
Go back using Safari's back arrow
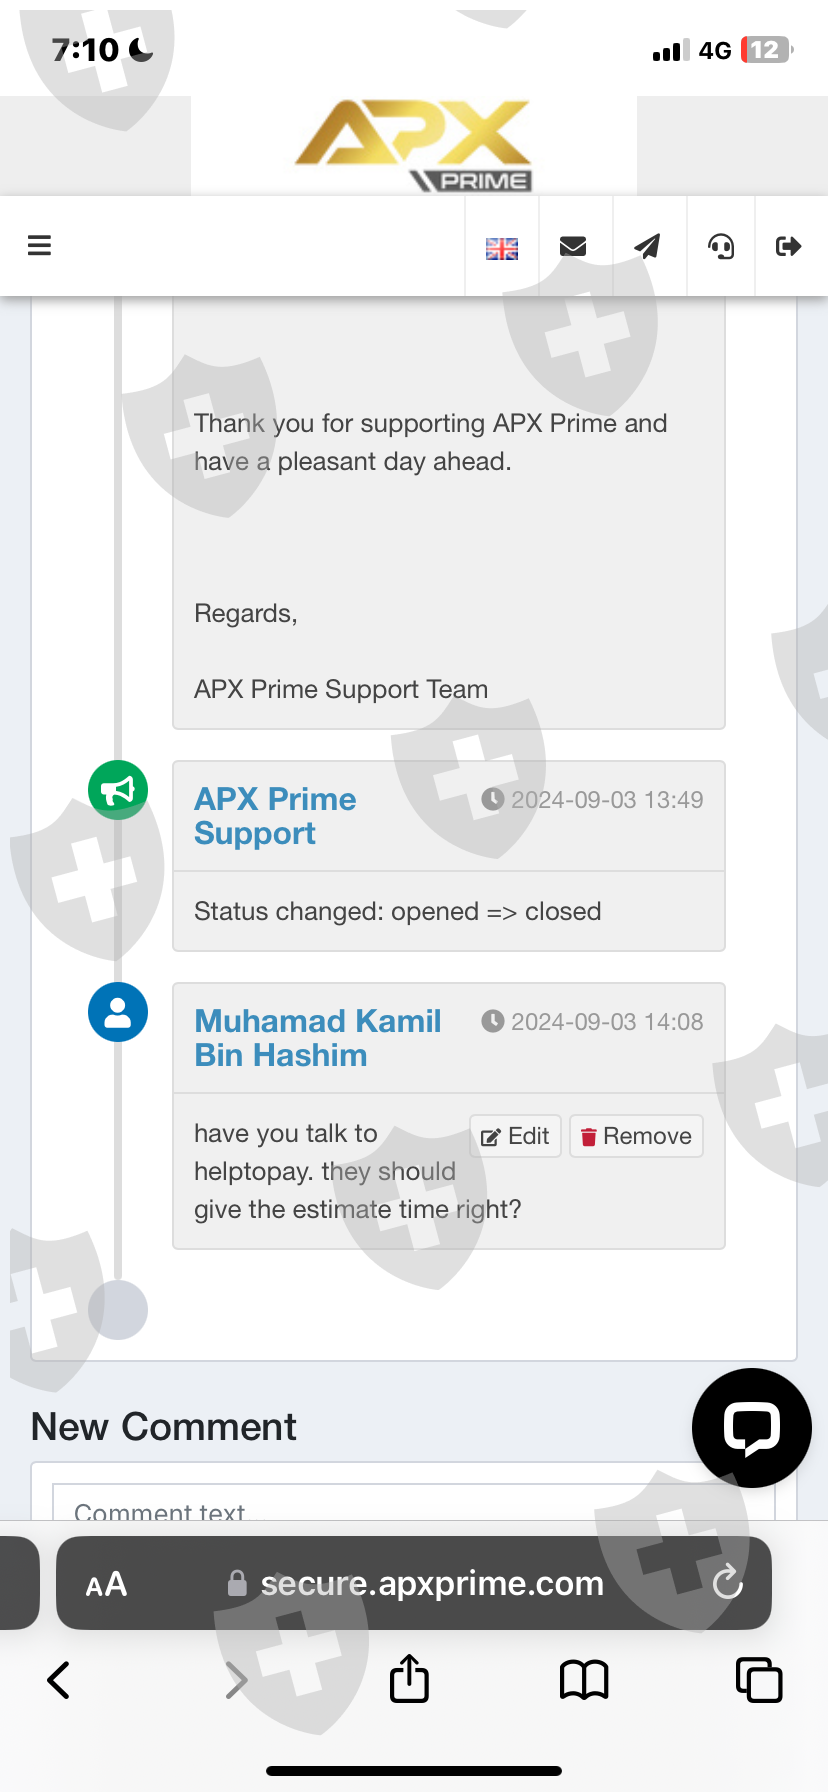[59, 1680]
